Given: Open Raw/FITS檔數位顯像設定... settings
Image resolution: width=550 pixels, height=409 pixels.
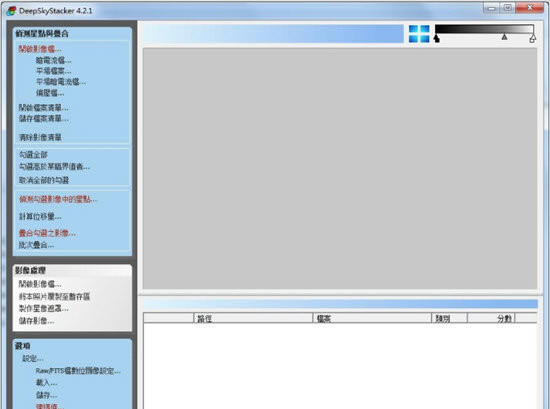Looking at the screenshot, I should pos(78,371).
